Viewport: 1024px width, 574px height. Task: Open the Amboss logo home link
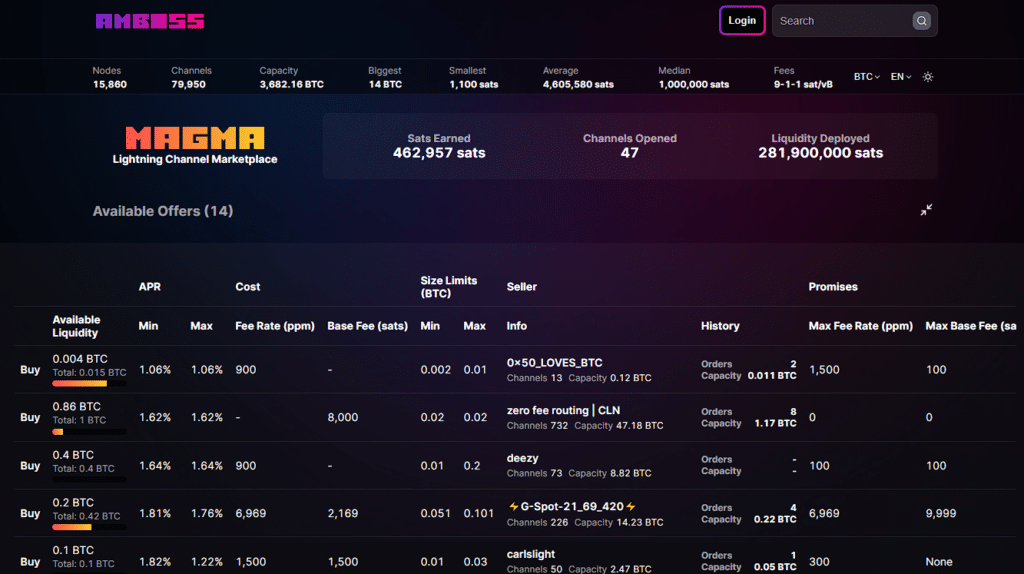pos(150,22)
